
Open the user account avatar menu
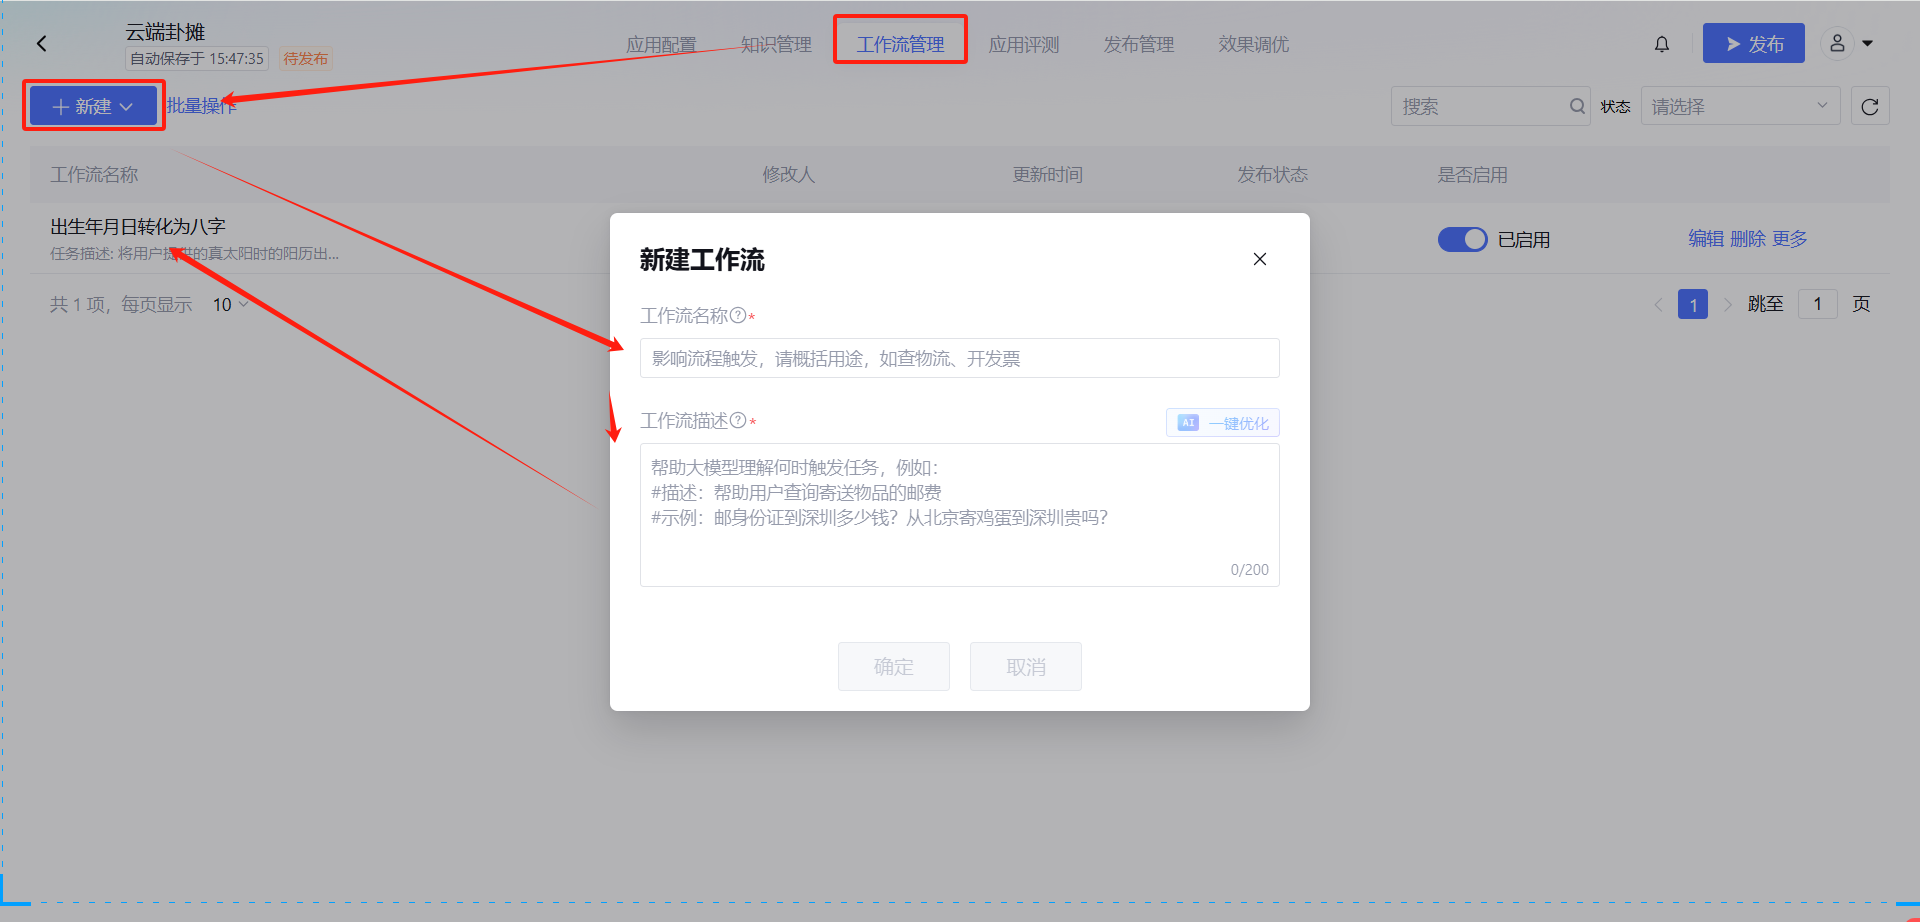(x=1837, y=44)
